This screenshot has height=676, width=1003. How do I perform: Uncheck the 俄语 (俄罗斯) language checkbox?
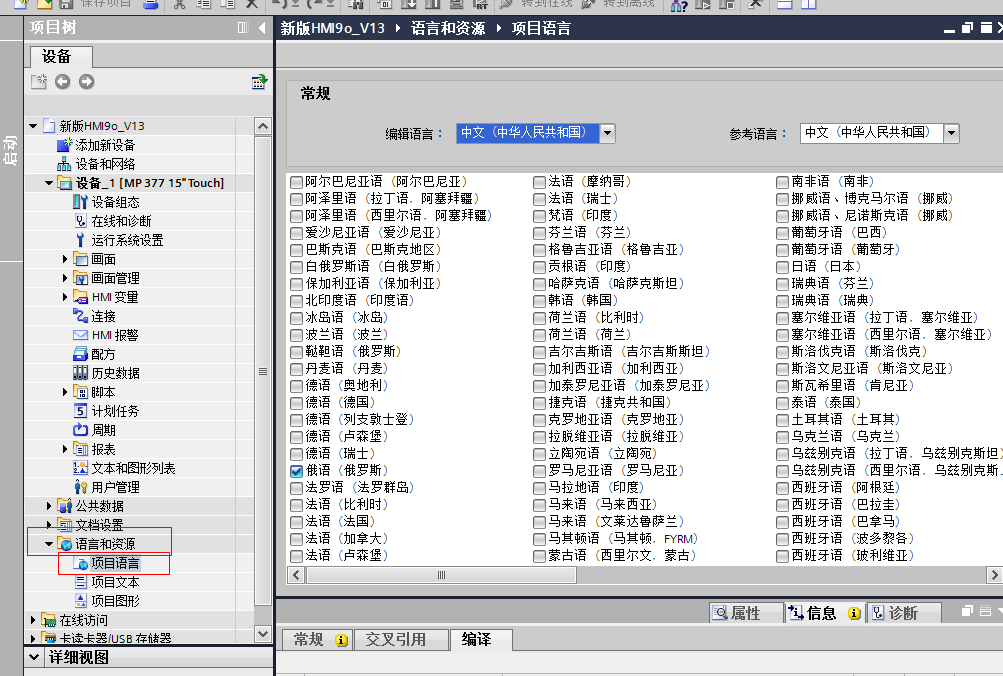click(296, 470)
